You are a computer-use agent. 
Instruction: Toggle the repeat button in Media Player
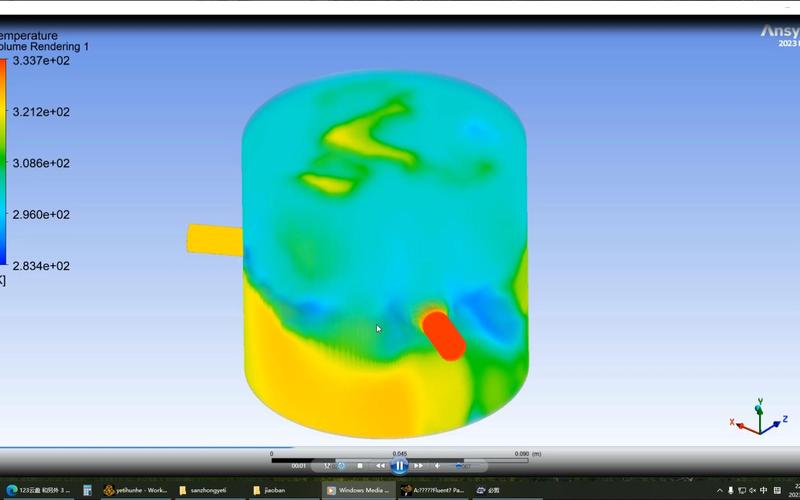tap(341, 466)
